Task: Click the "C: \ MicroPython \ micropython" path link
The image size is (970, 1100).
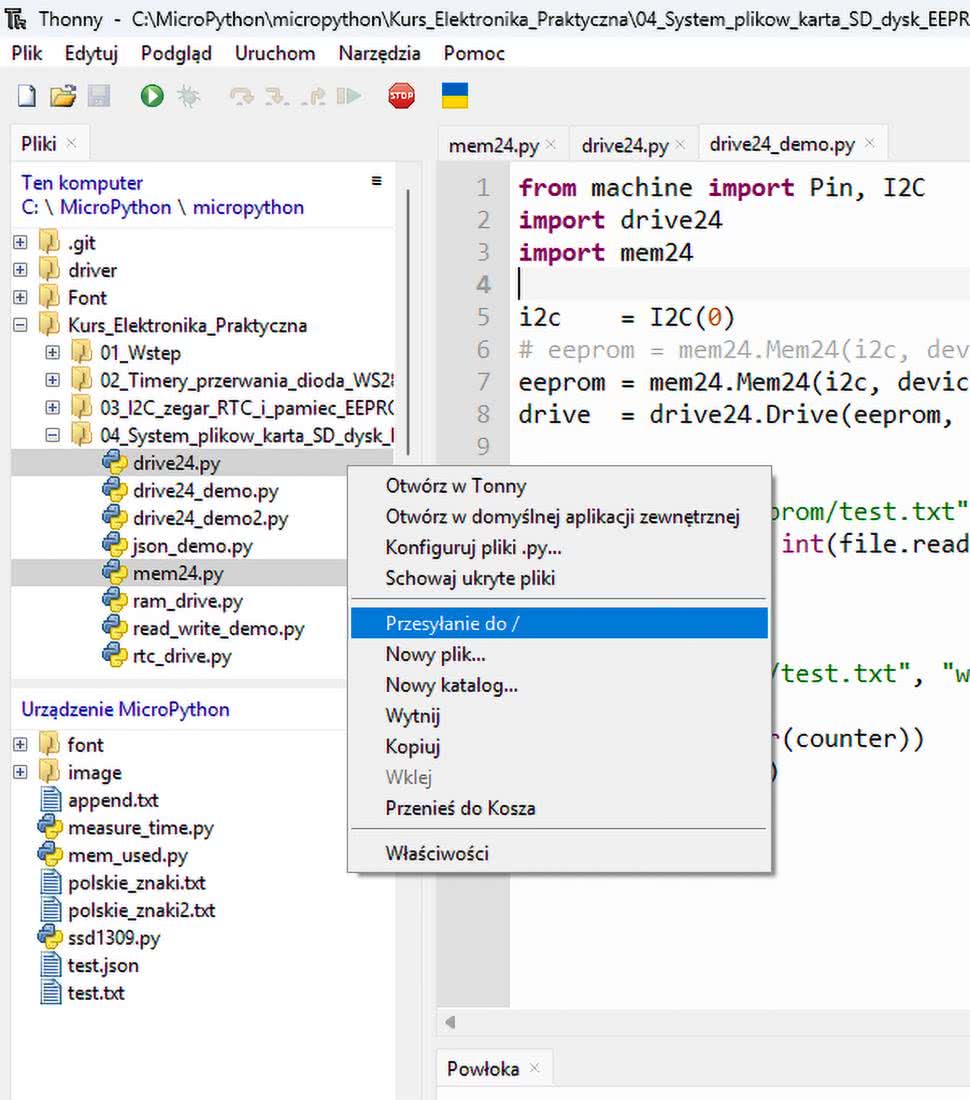Action: click(x=162, y=208)
